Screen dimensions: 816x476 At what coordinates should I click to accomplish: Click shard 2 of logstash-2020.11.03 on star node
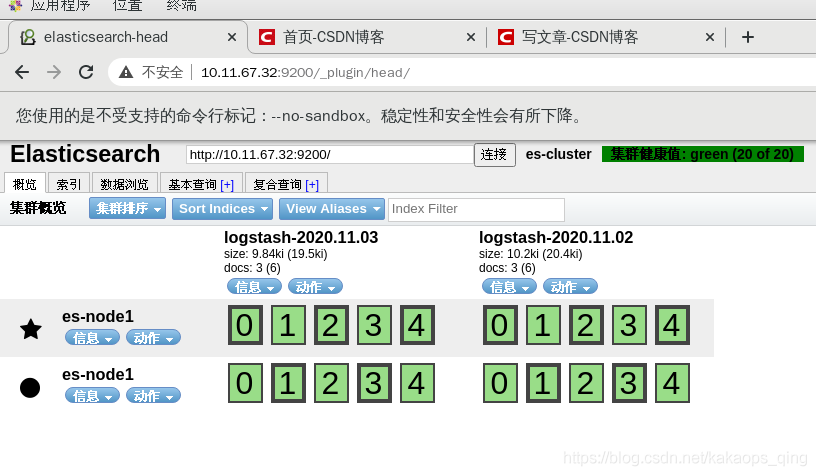pos(331,325)
